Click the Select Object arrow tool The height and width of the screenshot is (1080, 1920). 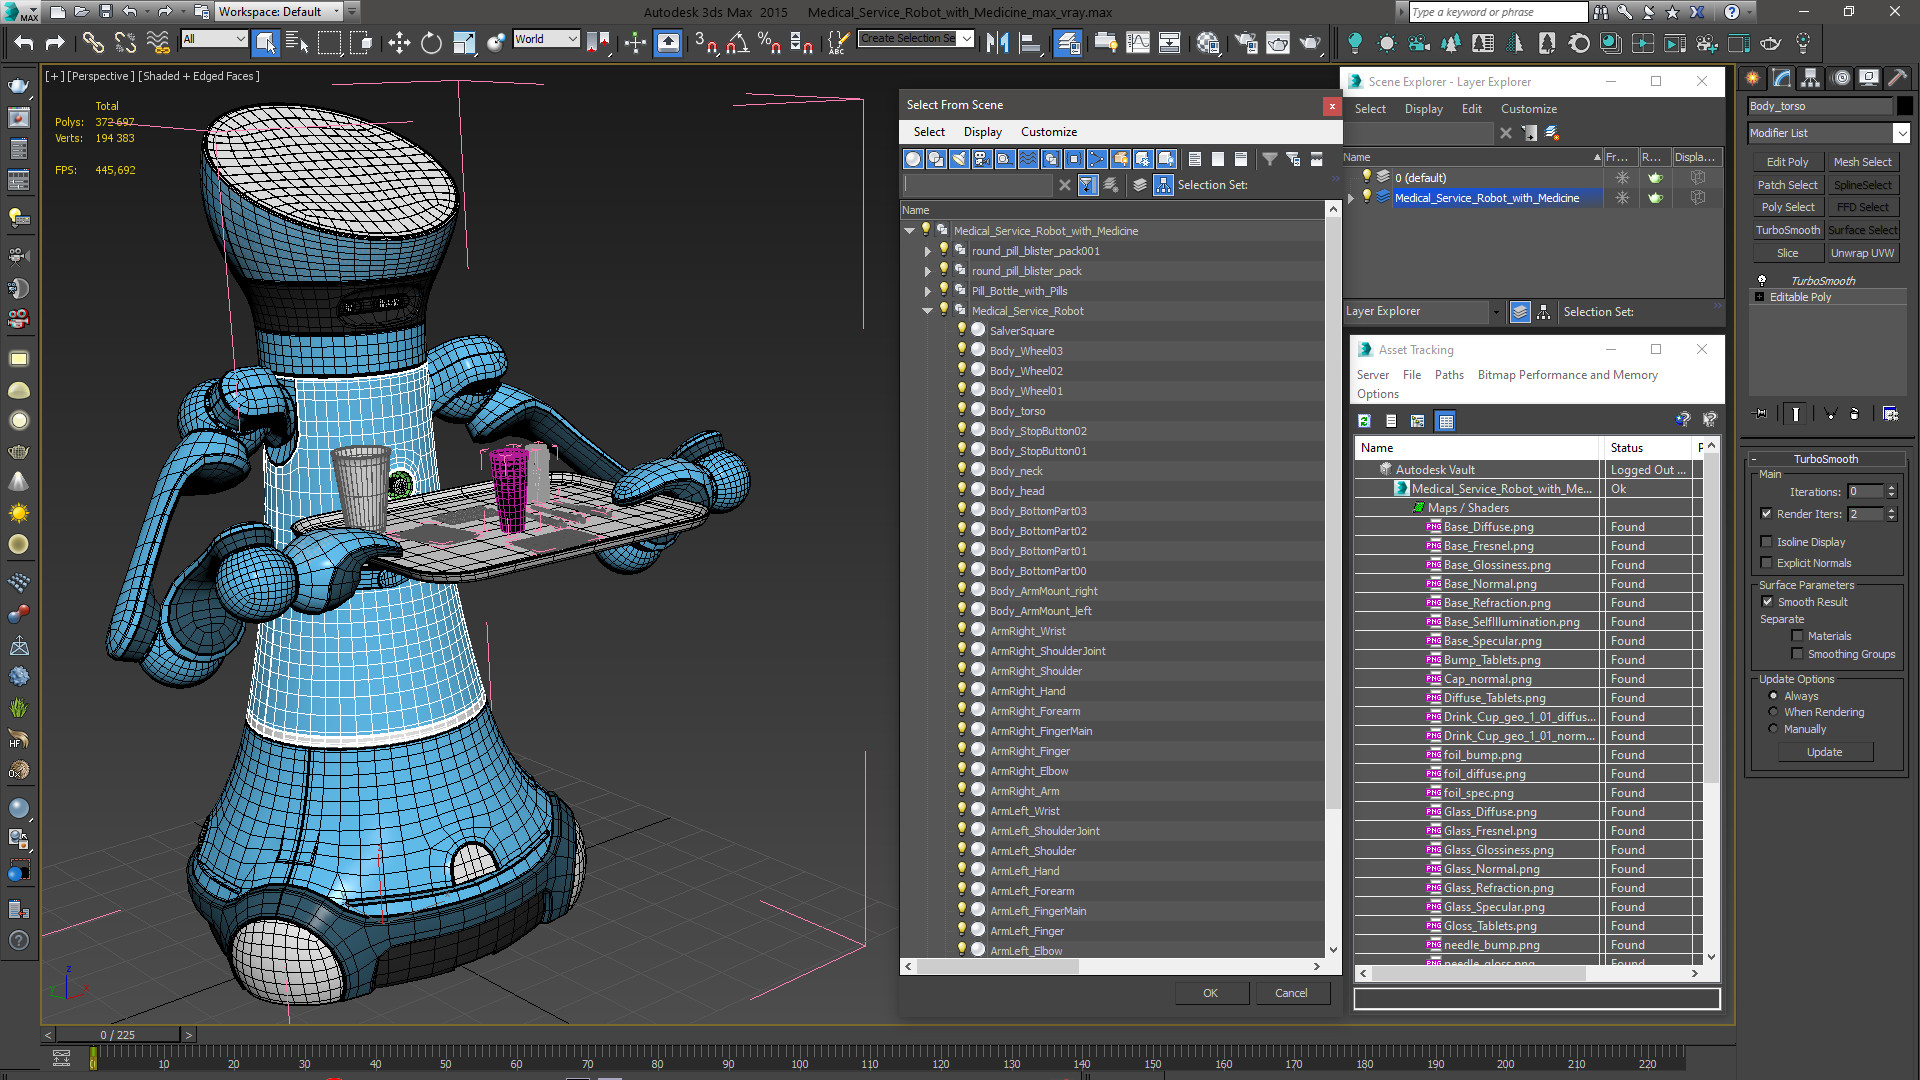click(x=265, y=43)
